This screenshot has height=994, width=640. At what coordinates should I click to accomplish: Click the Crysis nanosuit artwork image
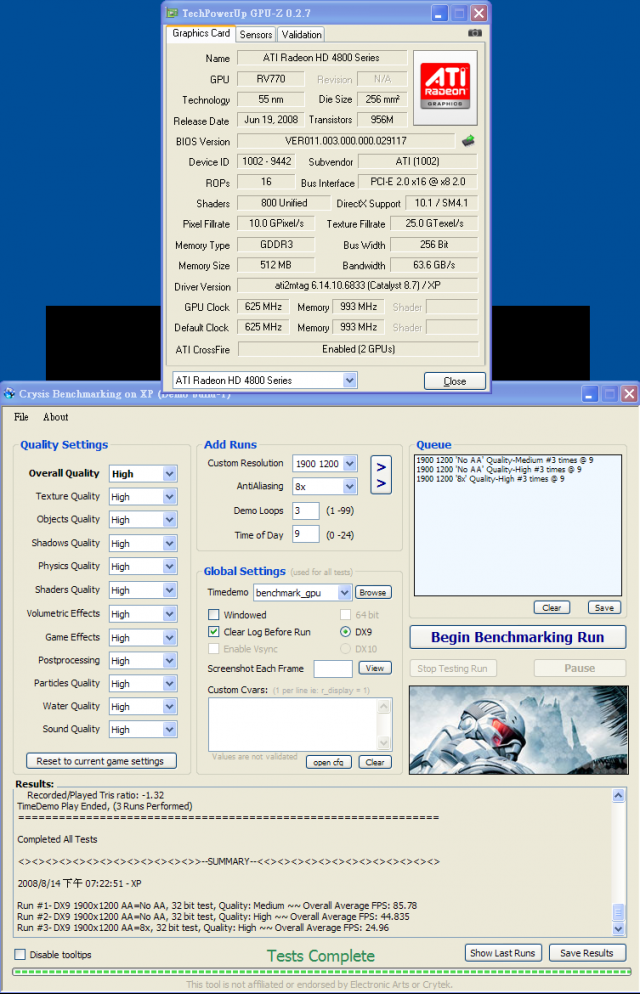518,730
